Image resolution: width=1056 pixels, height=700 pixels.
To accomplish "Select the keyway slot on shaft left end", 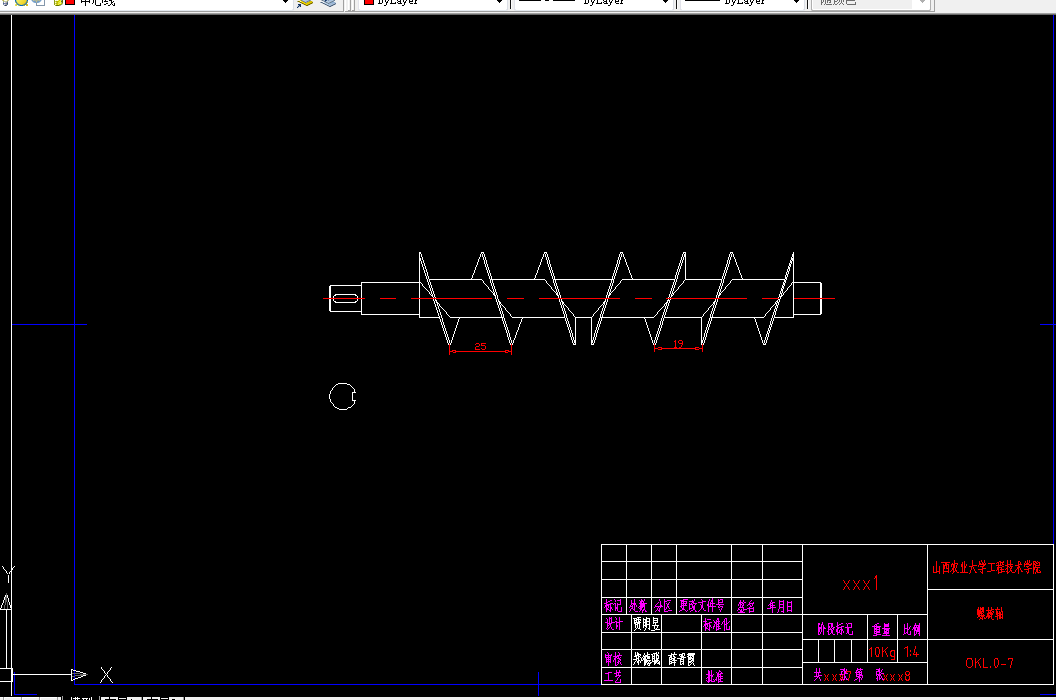I will click(345, 298).
